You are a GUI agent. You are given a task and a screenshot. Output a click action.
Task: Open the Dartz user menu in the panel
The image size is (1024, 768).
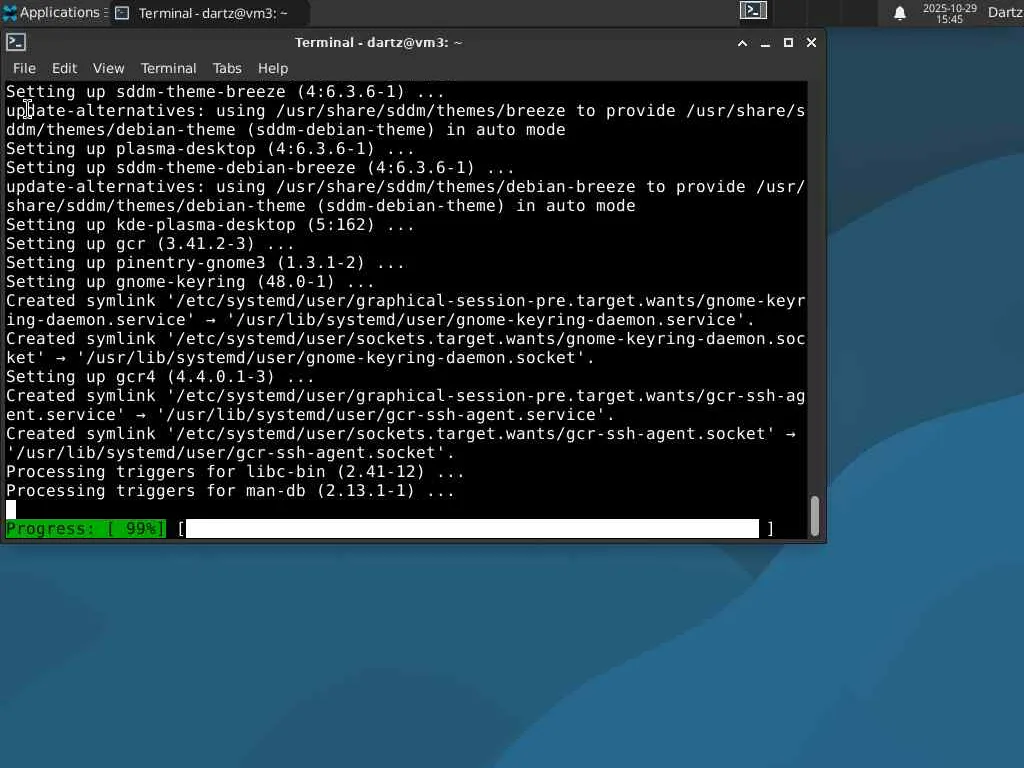(x=1005, y=12)
